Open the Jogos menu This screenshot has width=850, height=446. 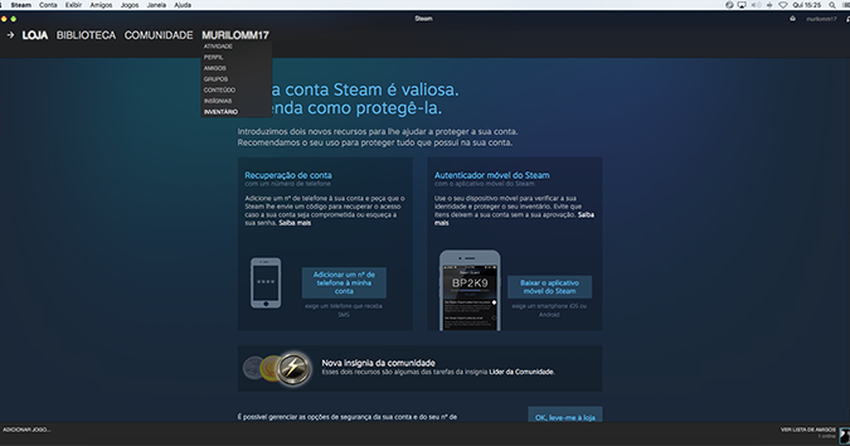tap(130, 5)
